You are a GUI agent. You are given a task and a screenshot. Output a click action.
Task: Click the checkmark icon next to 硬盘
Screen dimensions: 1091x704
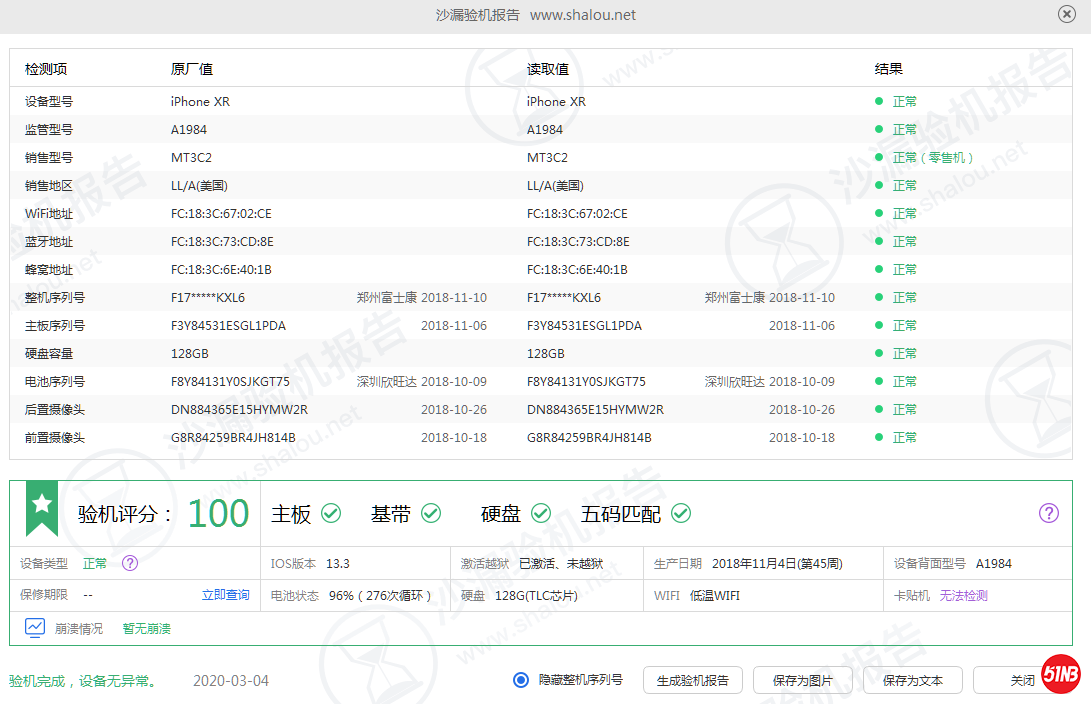click(x=541, y=513)
